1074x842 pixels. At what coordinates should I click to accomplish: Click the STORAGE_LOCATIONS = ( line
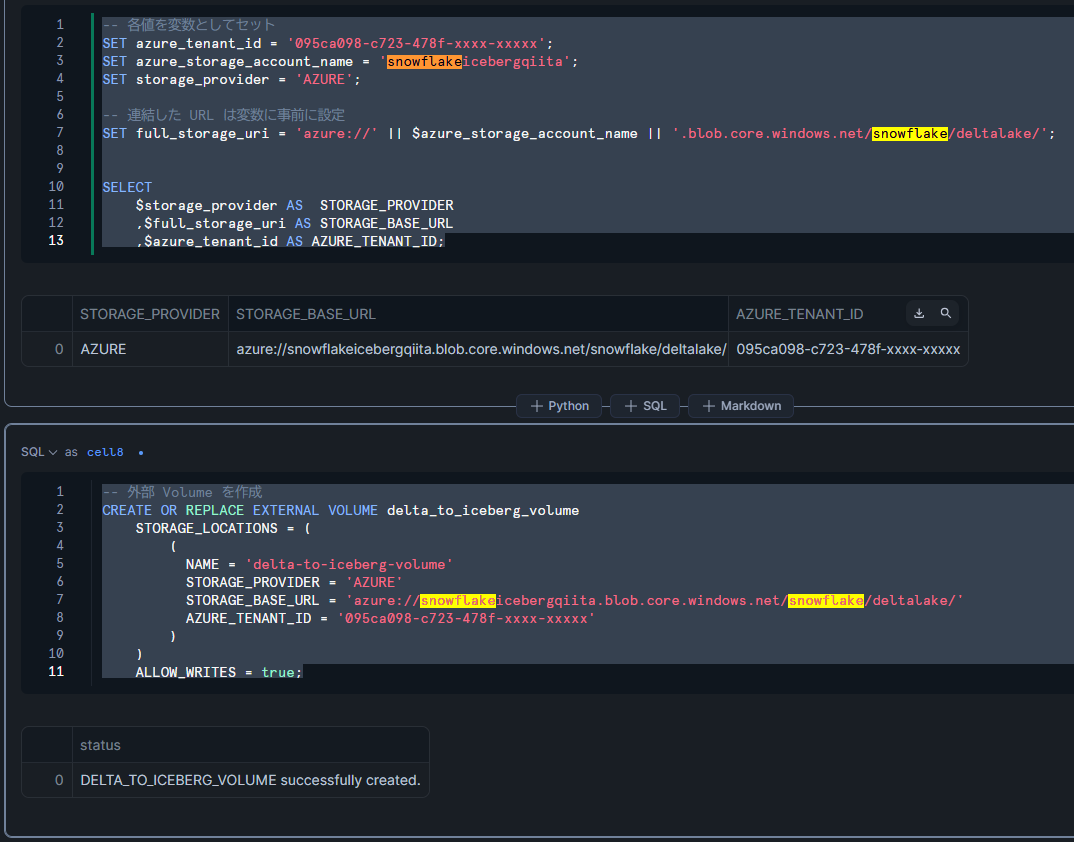pyautogui.click(x=223, y=528)
